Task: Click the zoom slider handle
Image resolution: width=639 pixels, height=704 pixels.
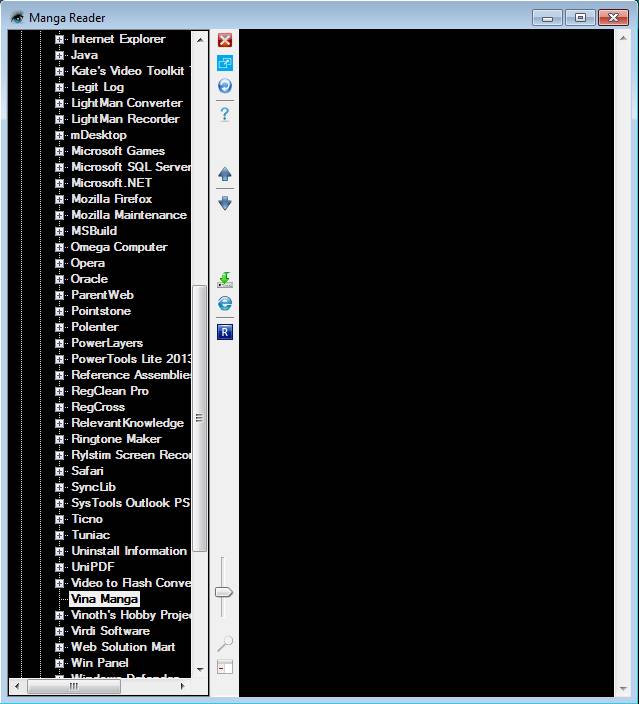Action: pos(223,592)
